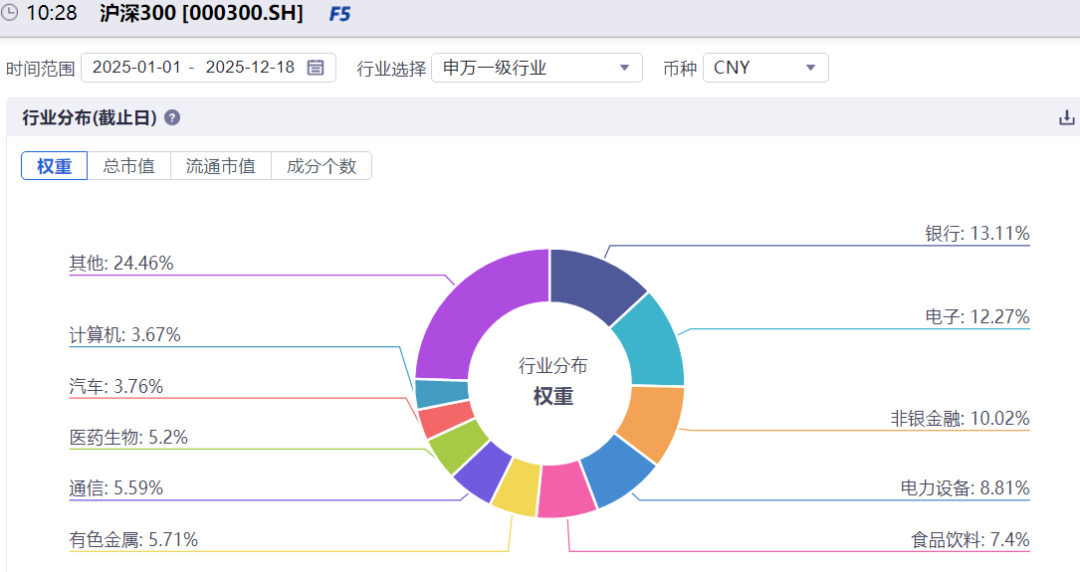Click the label 计算机: 3.67%

pyautogui.click(x=125, y=335)
